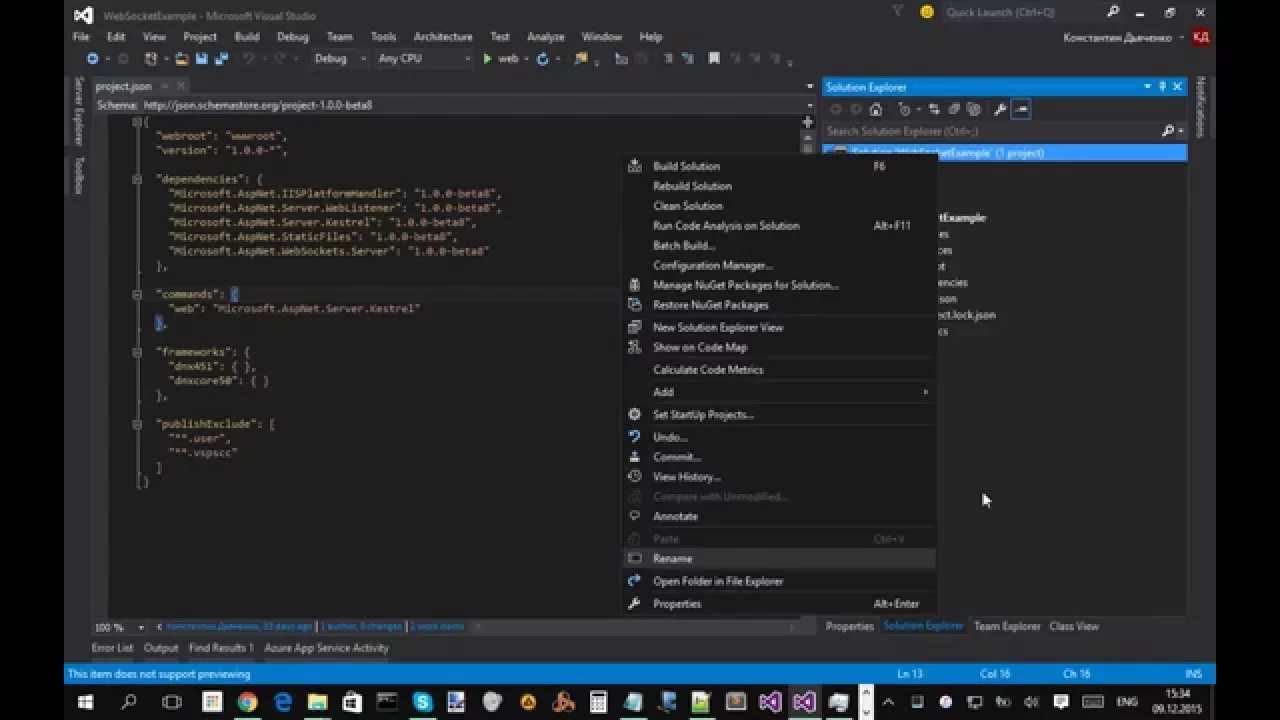Image resolution: width=1280 pixels, height=720 pixels.
Task: Click the Collapse All icon in Solution Explorer
Action: pyautogui.click(x=954, y=109)
